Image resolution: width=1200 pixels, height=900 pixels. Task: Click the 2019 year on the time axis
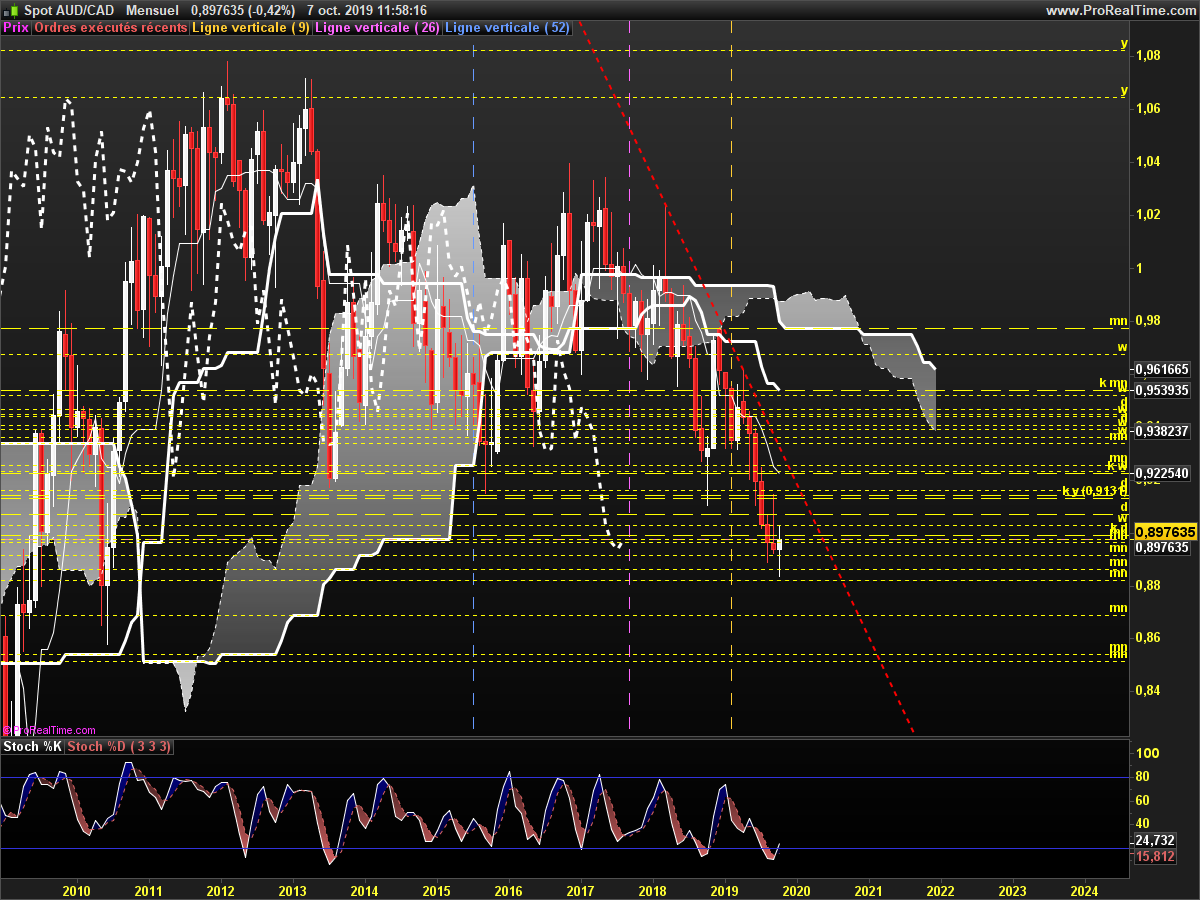pos(724,890)
